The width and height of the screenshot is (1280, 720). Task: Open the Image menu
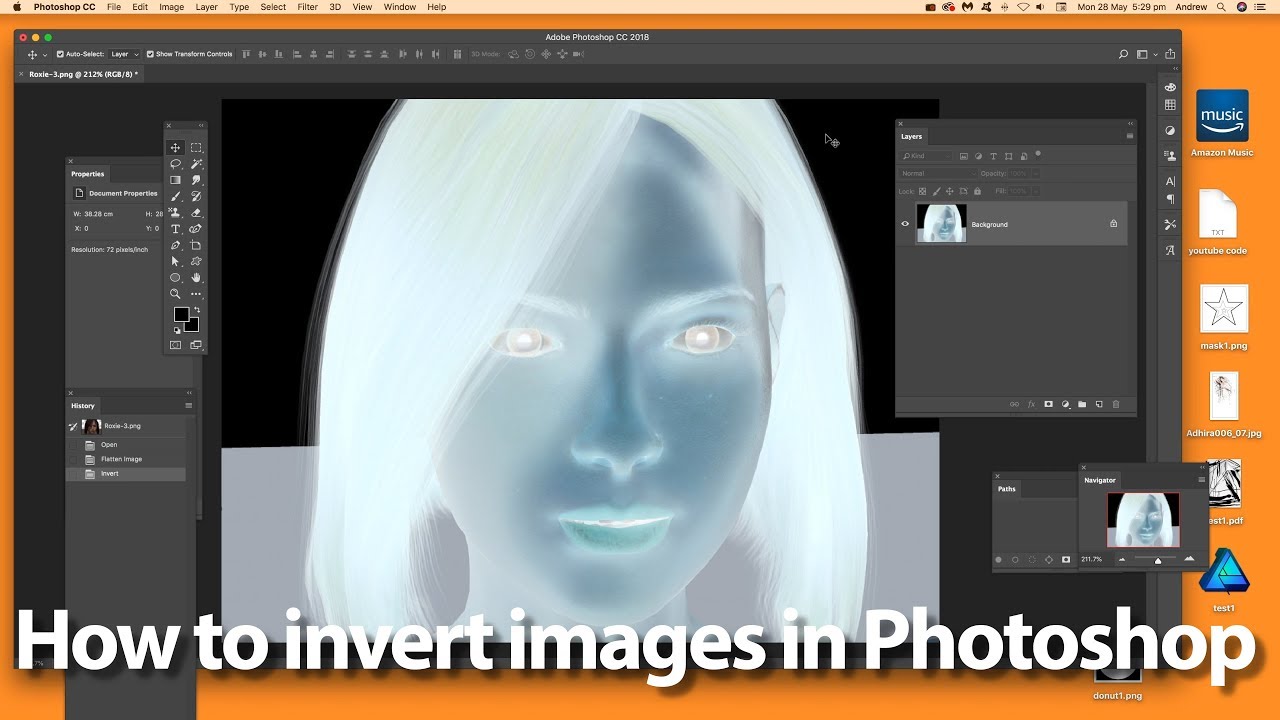[x=171, y=7]
